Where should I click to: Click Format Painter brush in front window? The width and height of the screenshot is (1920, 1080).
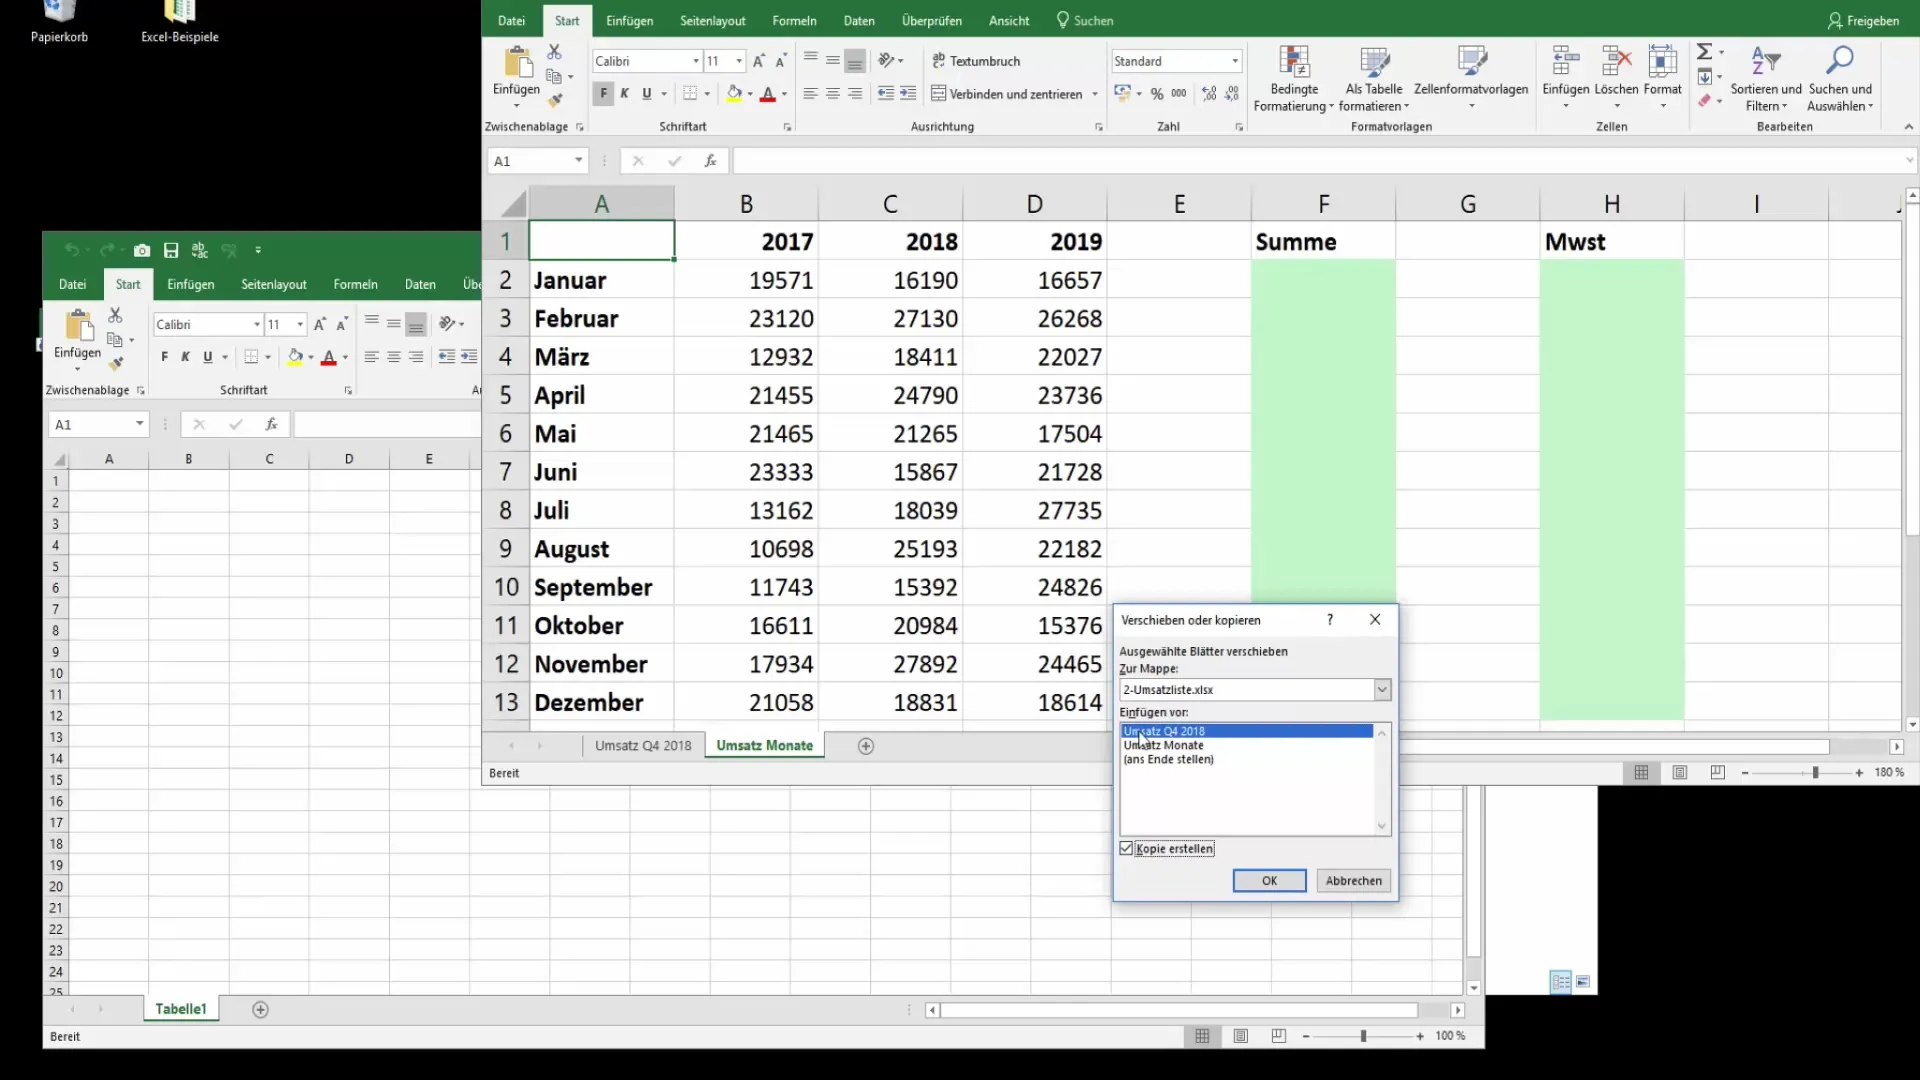click(x=555, y=99)
